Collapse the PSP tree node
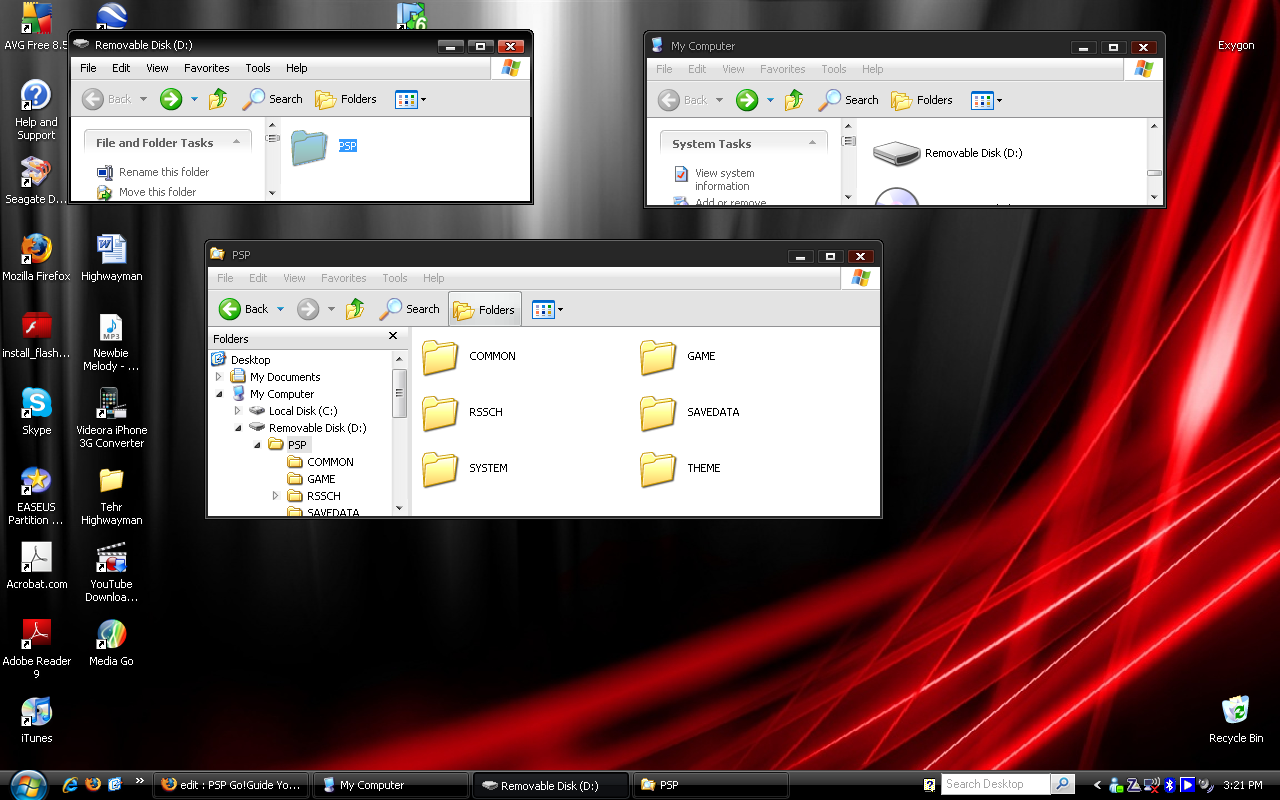 point(257,445)
